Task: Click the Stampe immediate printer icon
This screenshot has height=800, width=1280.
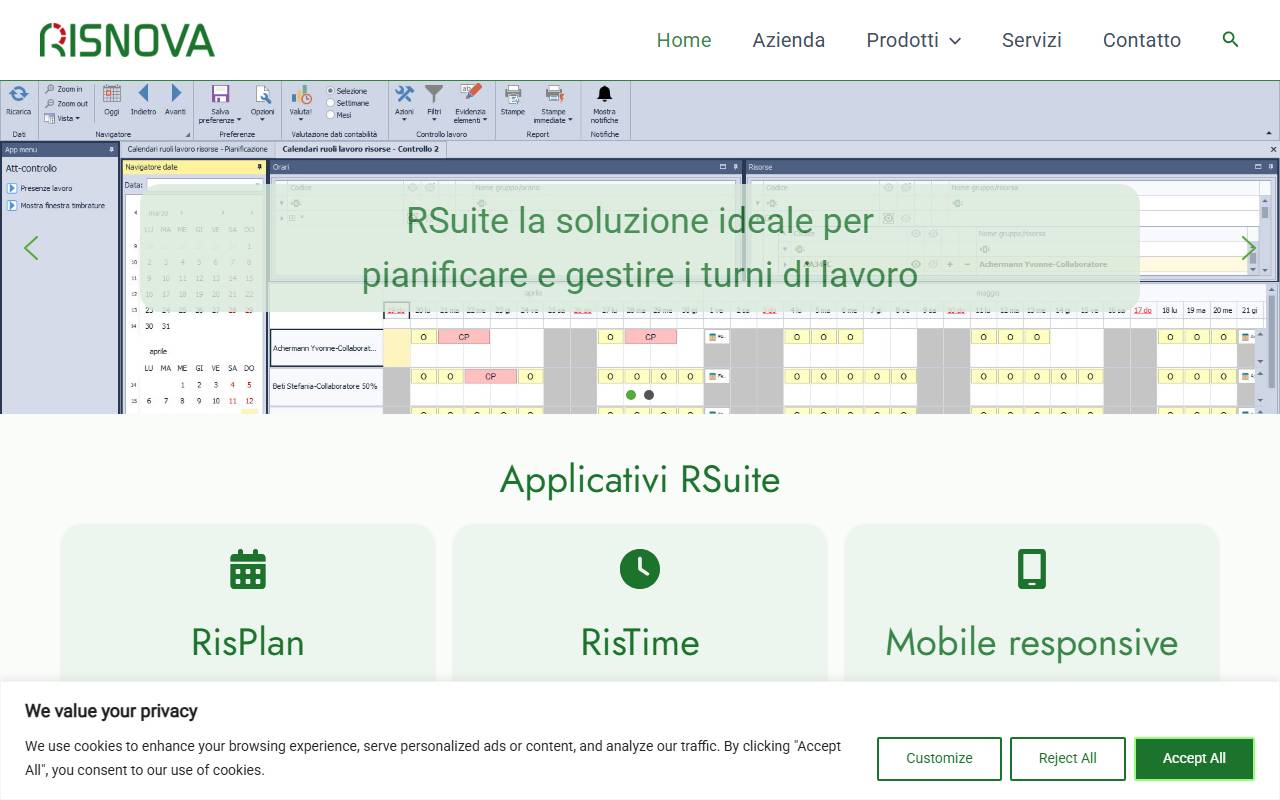Action: click(x=554, y=94)
